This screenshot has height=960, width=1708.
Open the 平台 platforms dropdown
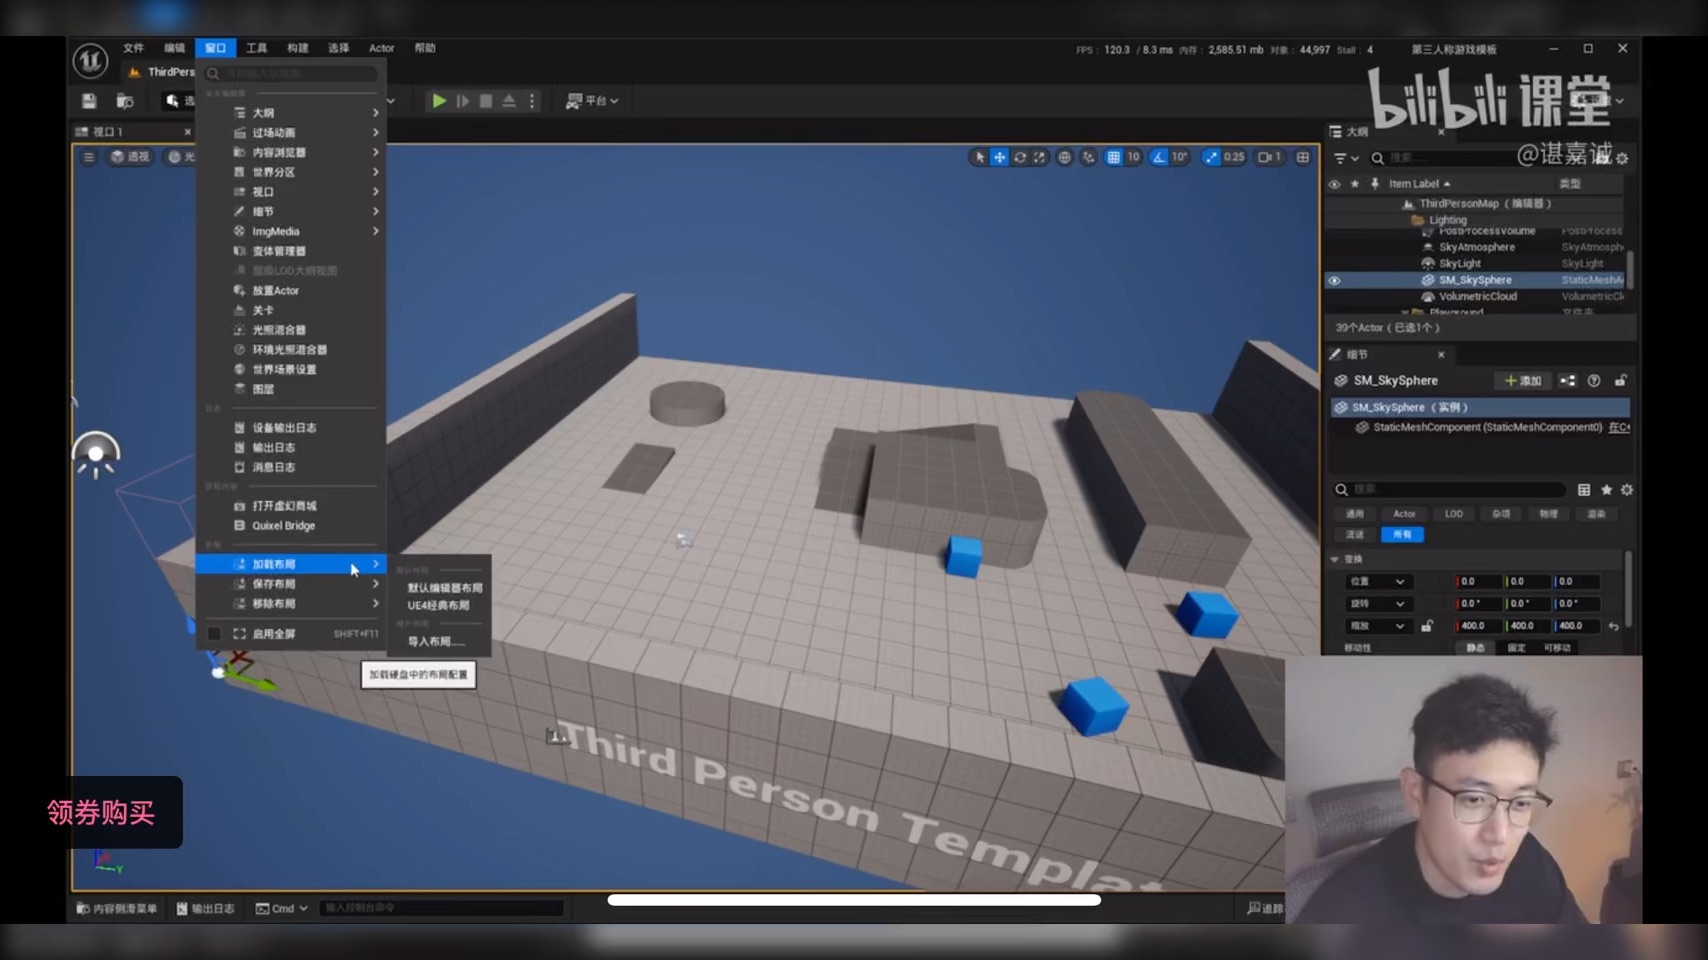(x=592, y=101)
